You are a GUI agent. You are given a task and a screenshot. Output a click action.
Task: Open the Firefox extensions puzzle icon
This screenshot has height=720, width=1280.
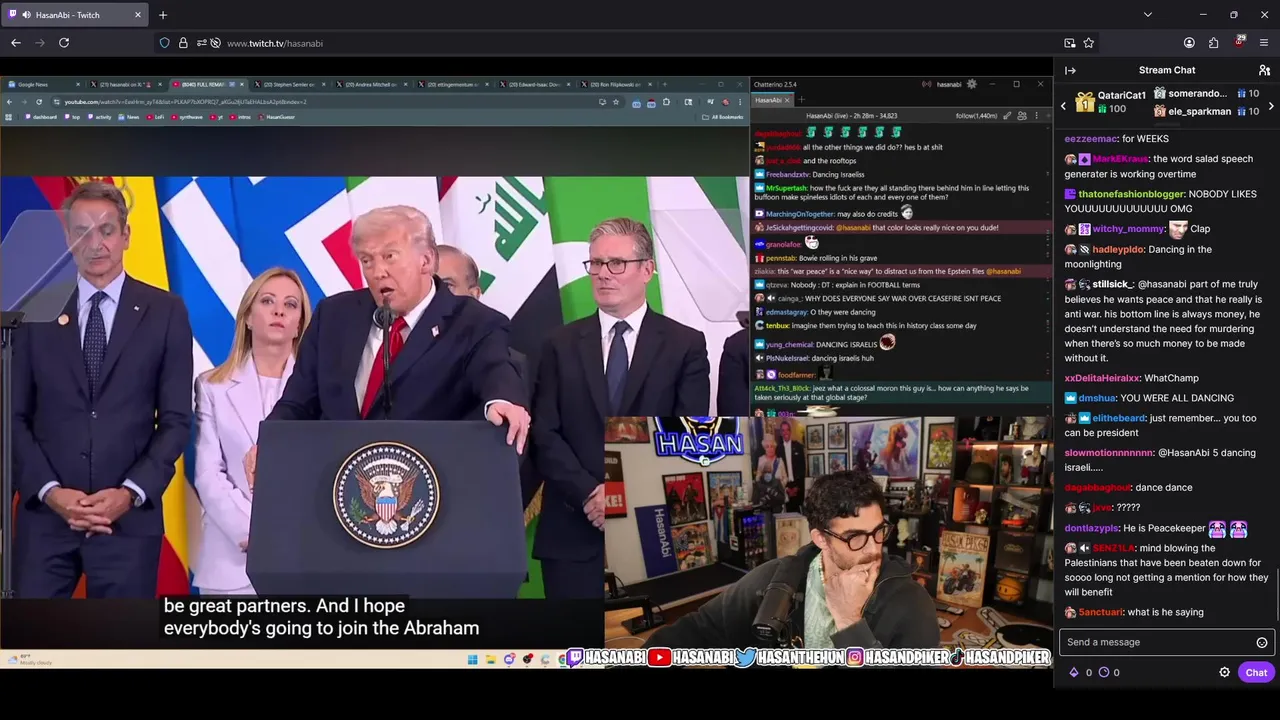(x=1214, y=43)
